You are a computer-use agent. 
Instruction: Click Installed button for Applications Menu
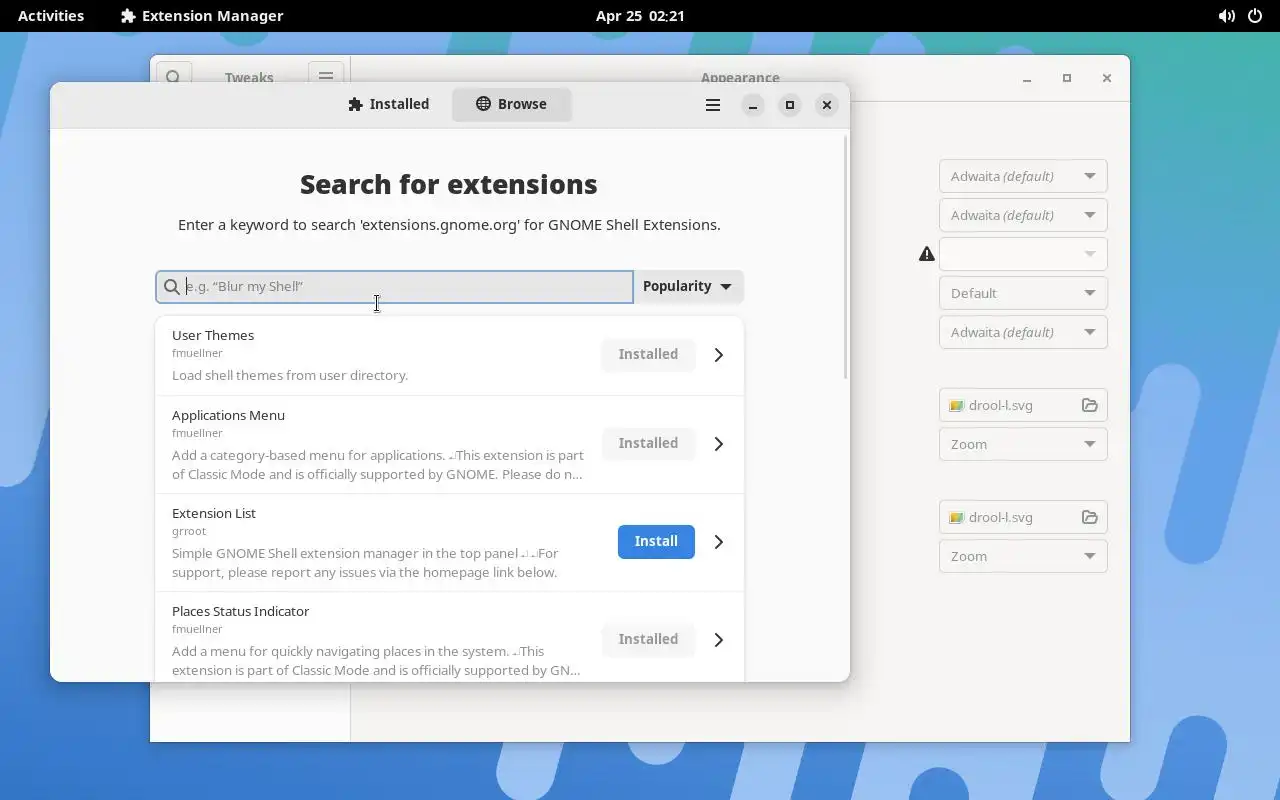point(648,443)
